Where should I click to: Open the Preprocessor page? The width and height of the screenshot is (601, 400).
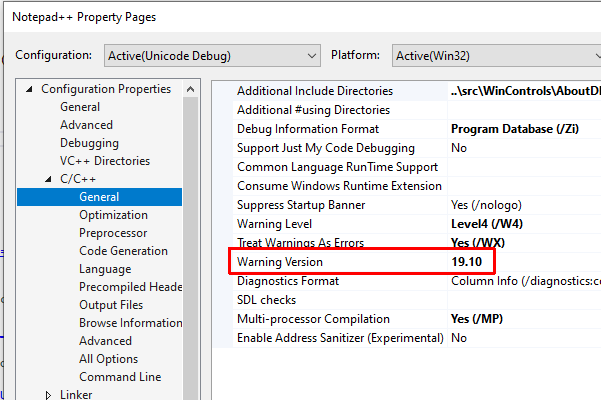(113, 233)
